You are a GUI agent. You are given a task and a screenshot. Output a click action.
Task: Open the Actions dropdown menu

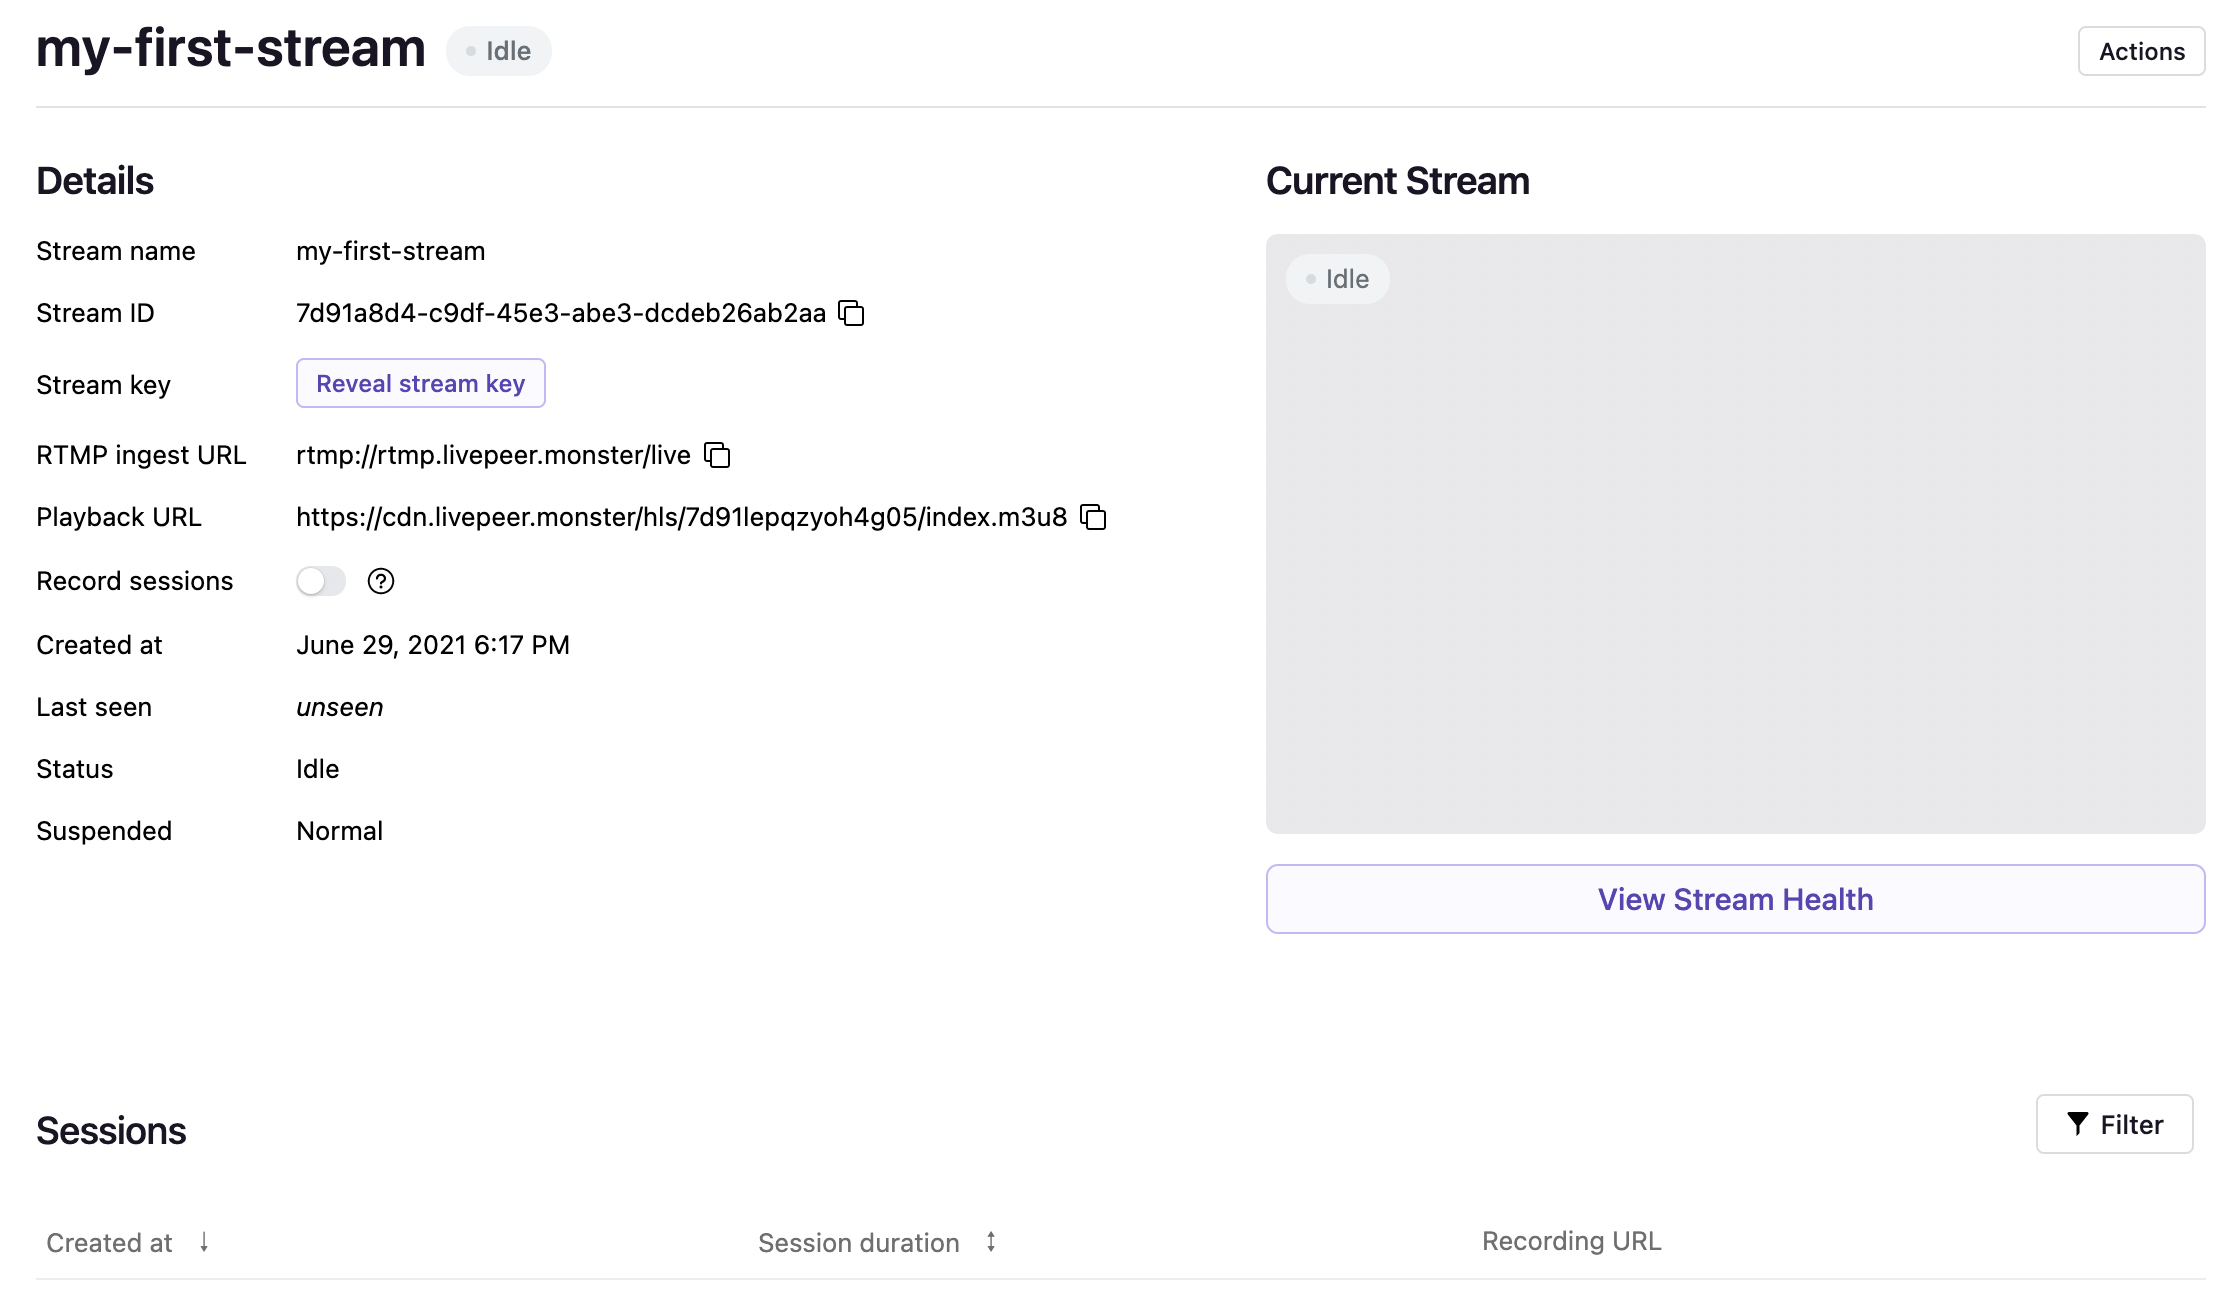[x=2141, y=51]
